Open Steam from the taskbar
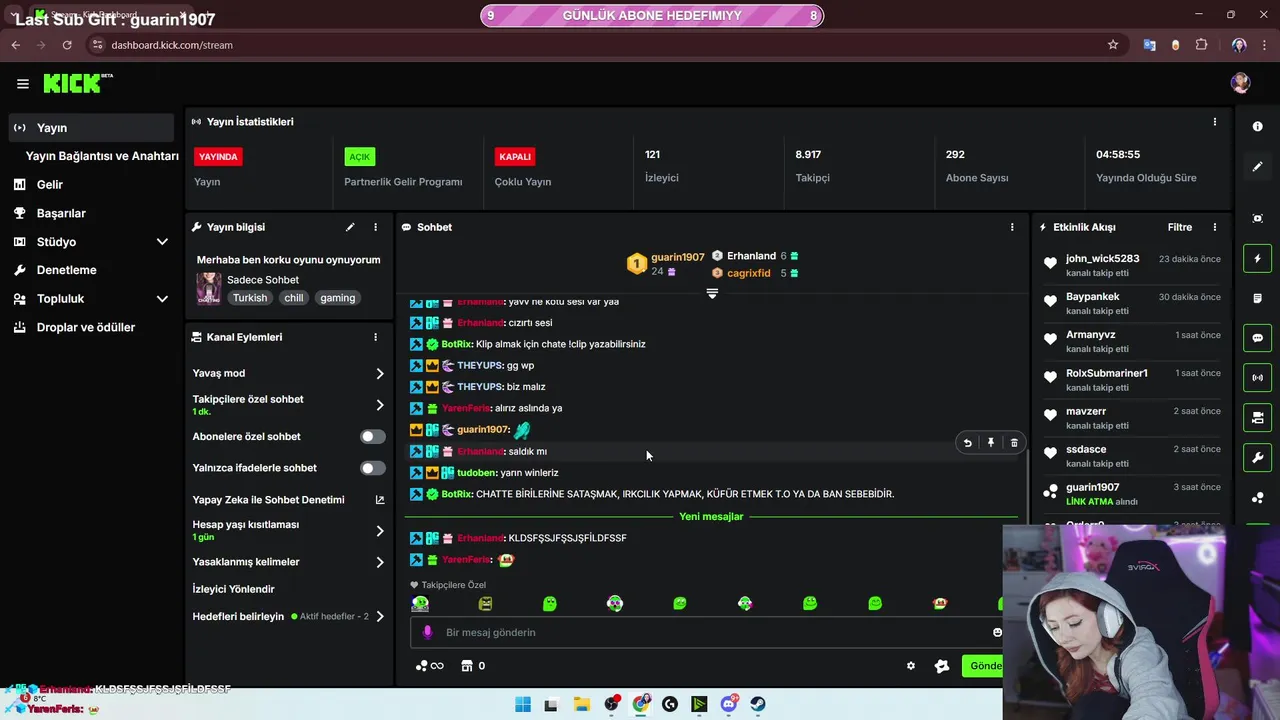 758,704
